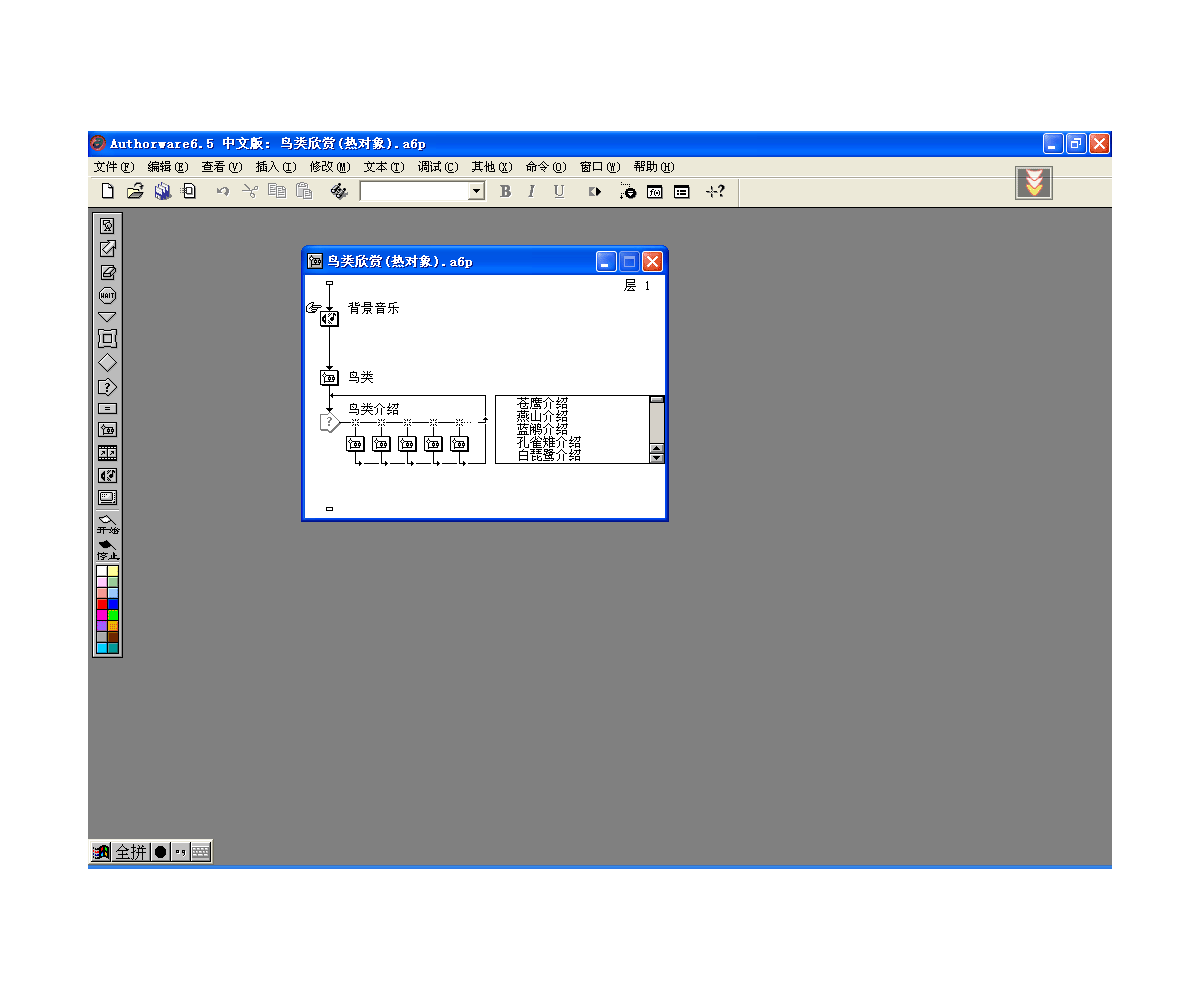Click 孔雀雉介绍 in the response list

pyautogui.click(x=548, y=442)
